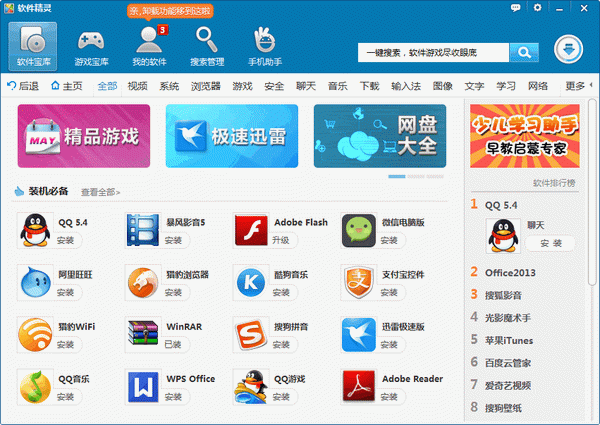Open the 软件宝库 software library
Screen dimensions: 600x425
point(33,46)
